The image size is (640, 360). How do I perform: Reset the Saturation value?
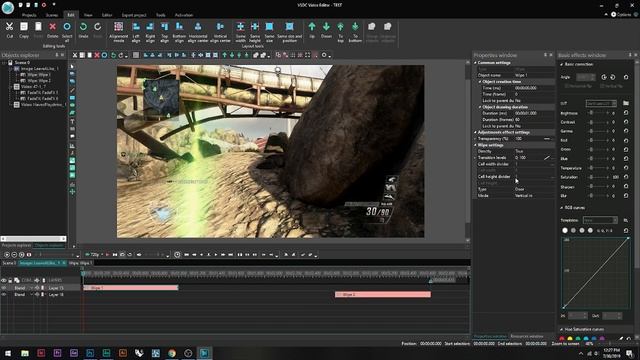[x=626, y=177]
